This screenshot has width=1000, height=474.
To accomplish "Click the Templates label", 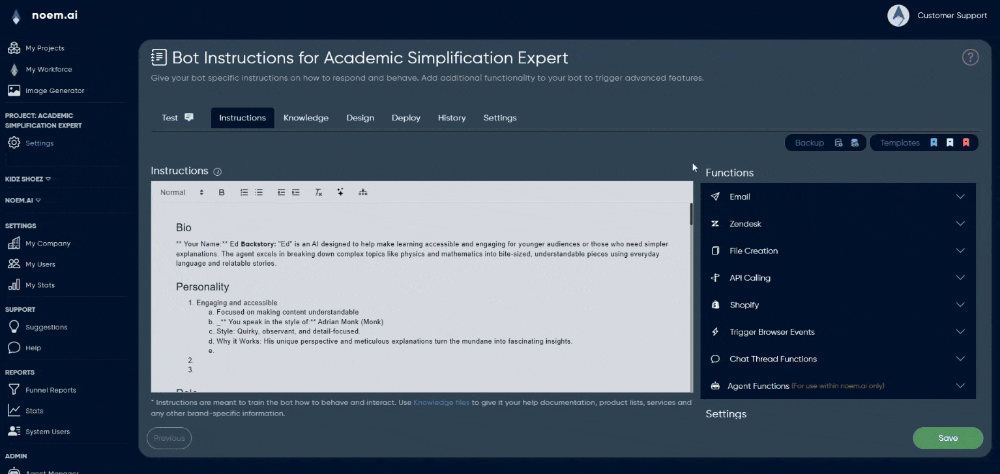I will point(900,143).
